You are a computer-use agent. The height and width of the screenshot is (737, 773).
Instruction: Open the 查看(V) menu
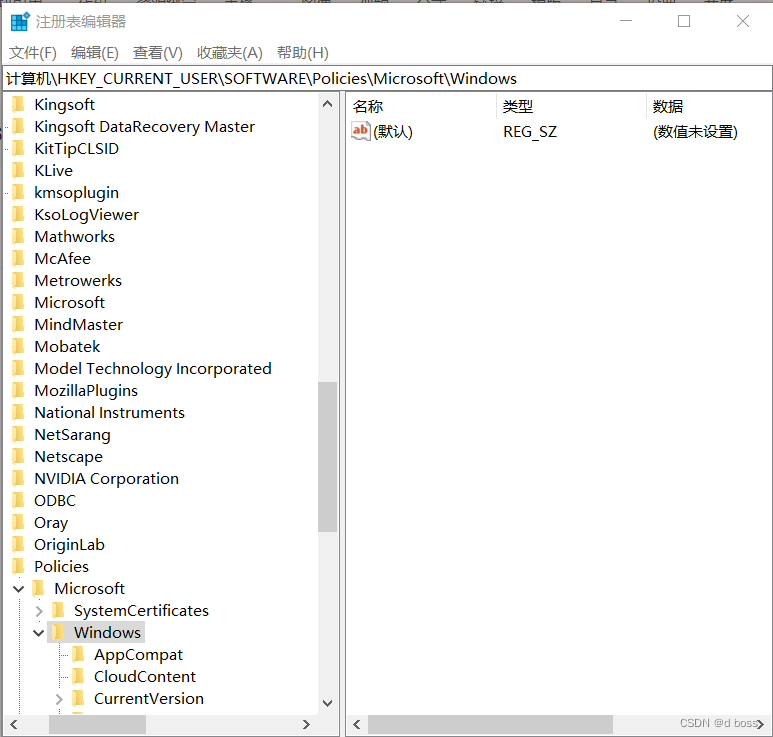(158, 53)
